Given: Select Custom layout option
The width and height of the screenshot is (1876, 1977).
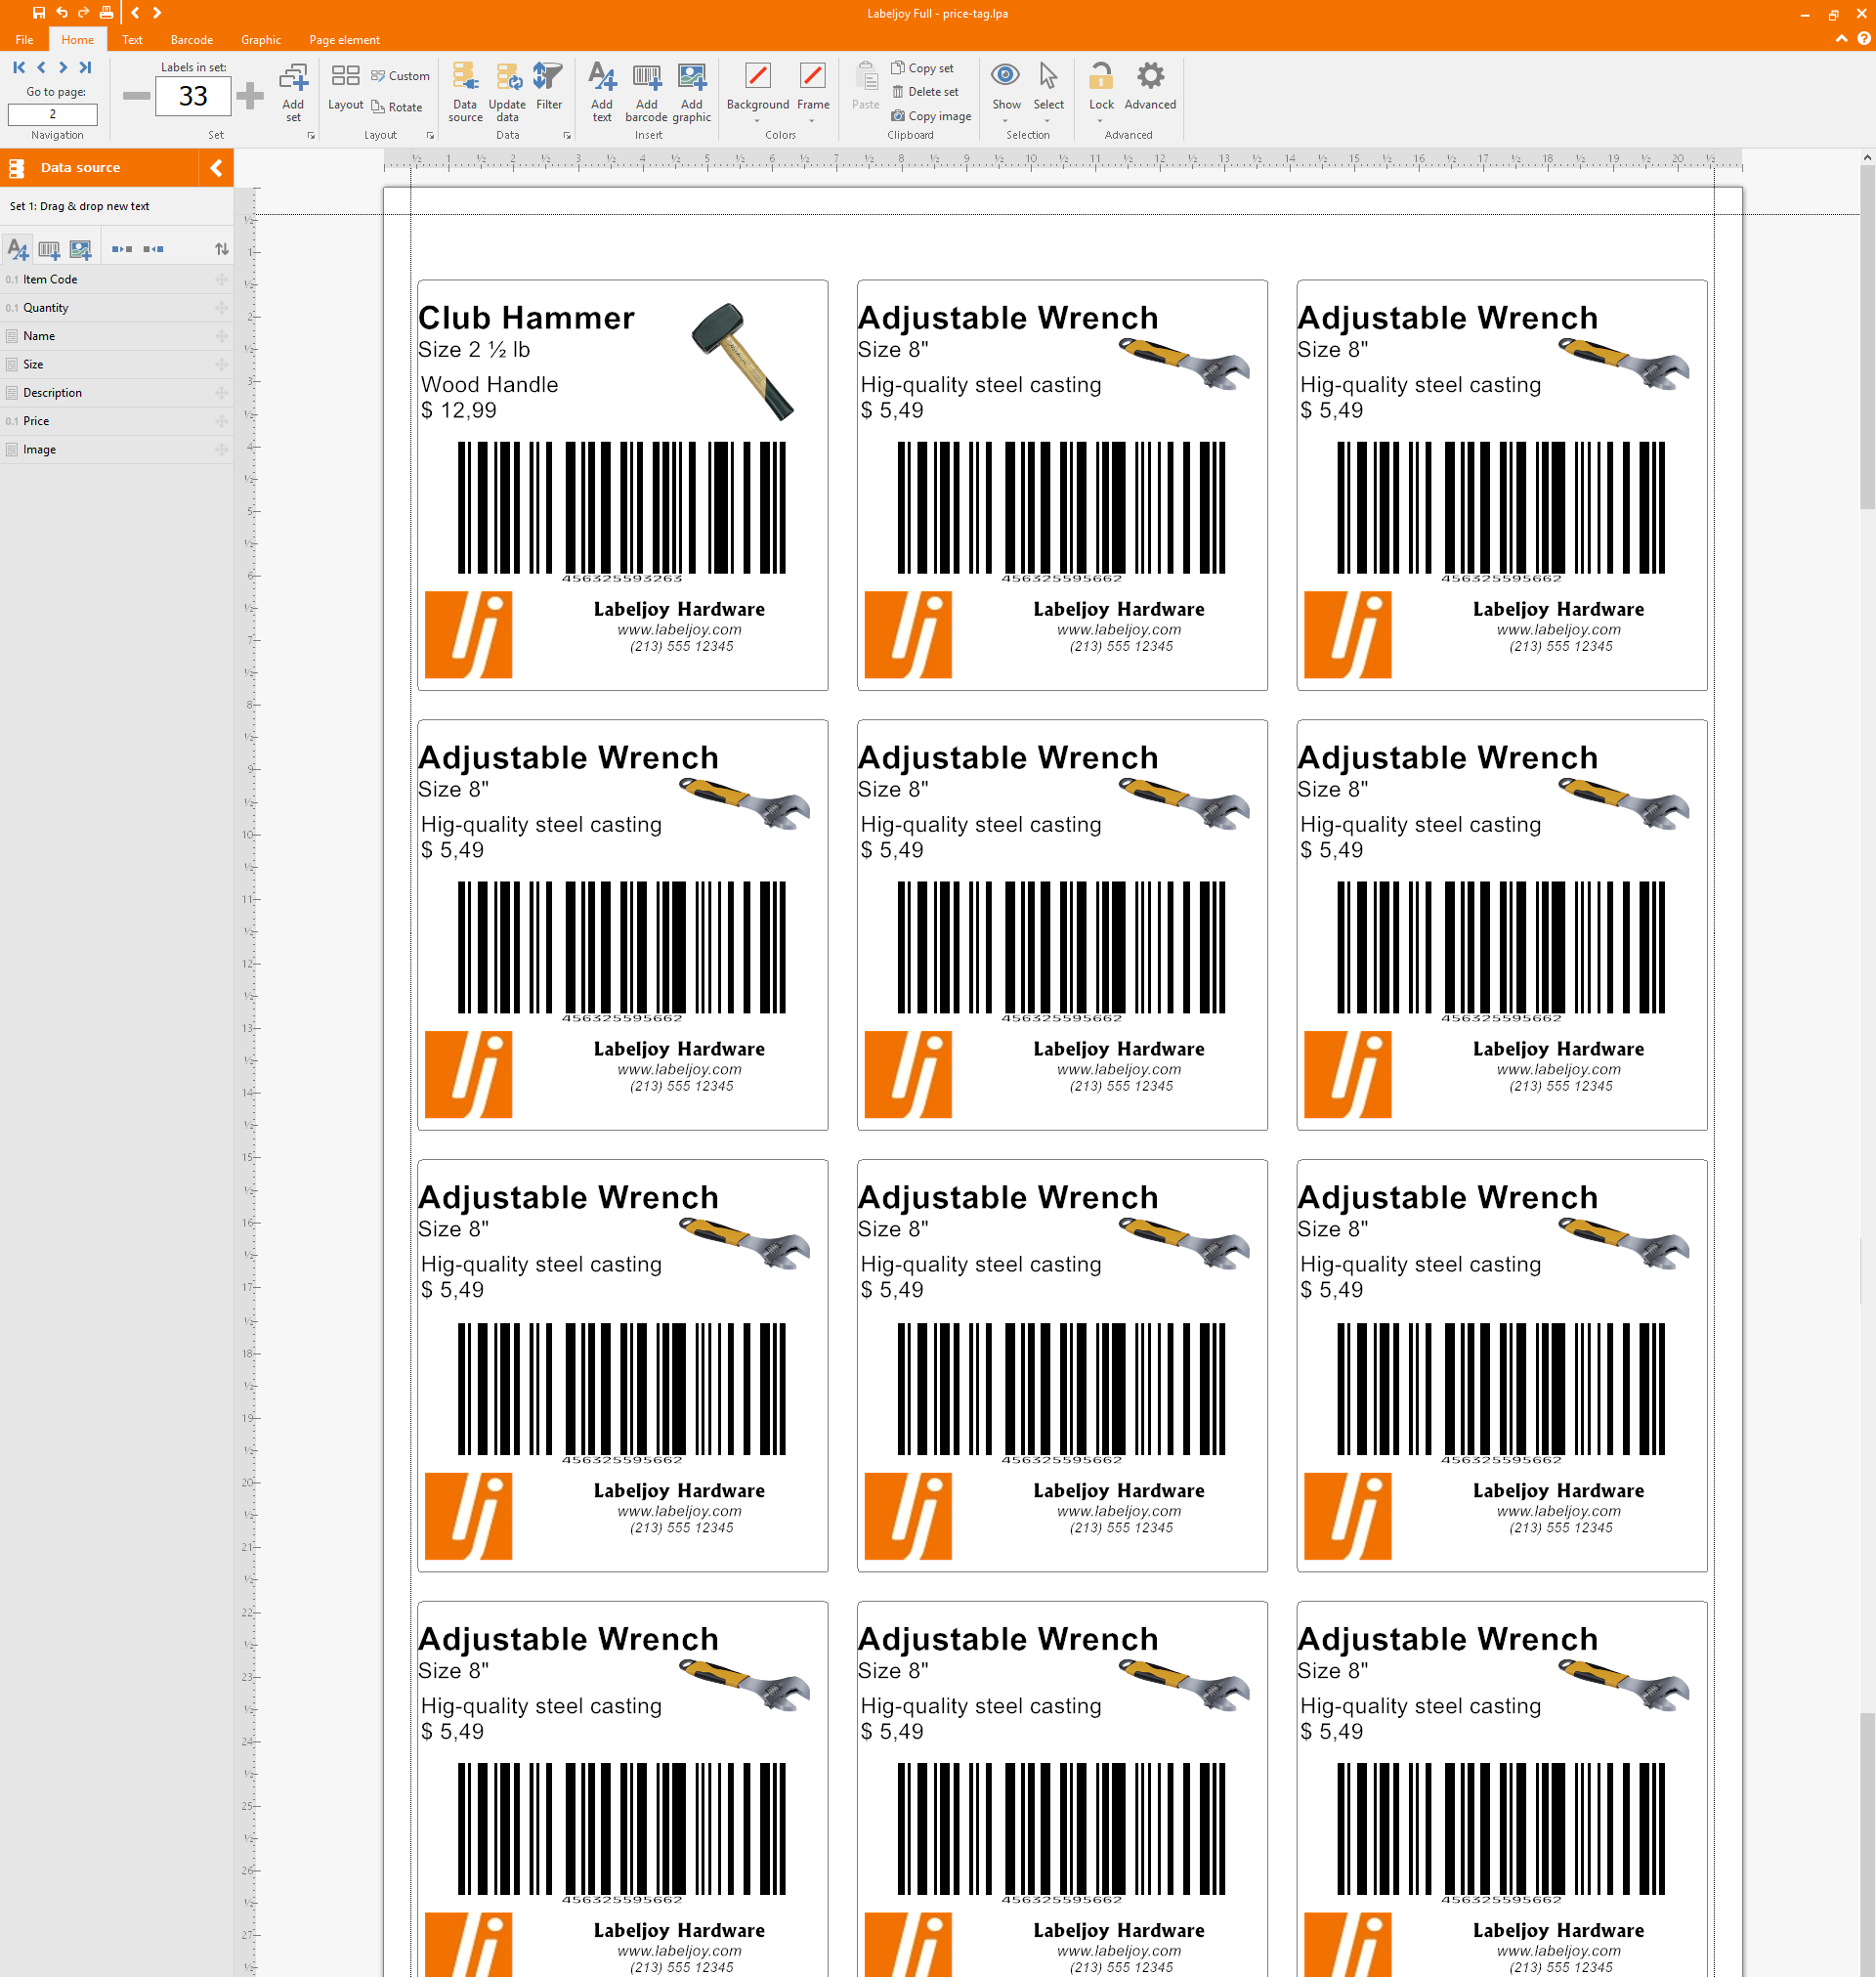Looking at the screenshot, I should tap(400, 76).
